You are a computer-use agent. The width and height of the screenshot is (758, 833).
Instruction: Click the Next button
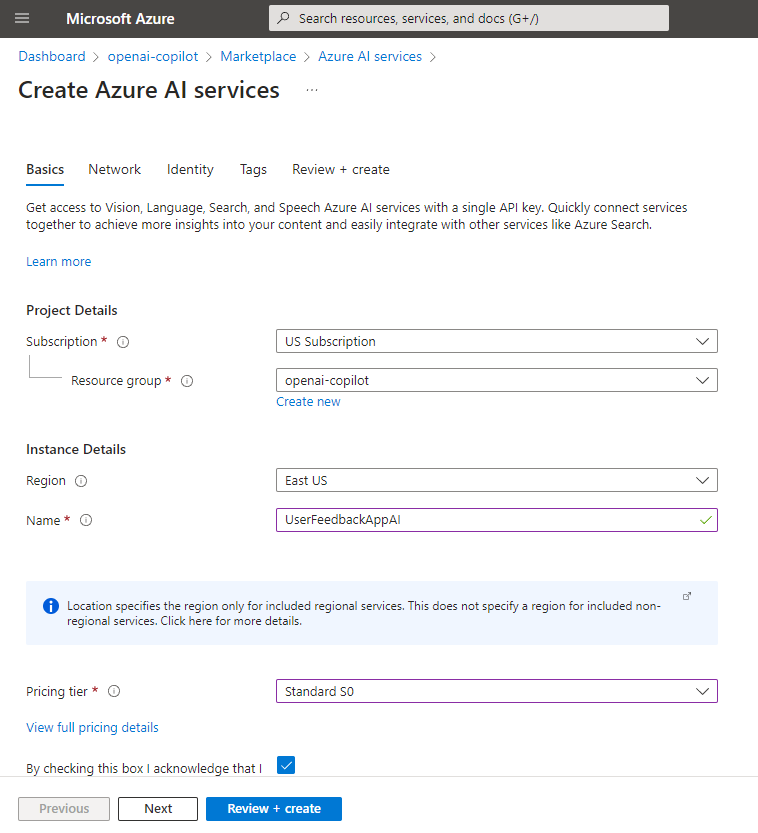[x=158, y=809]
